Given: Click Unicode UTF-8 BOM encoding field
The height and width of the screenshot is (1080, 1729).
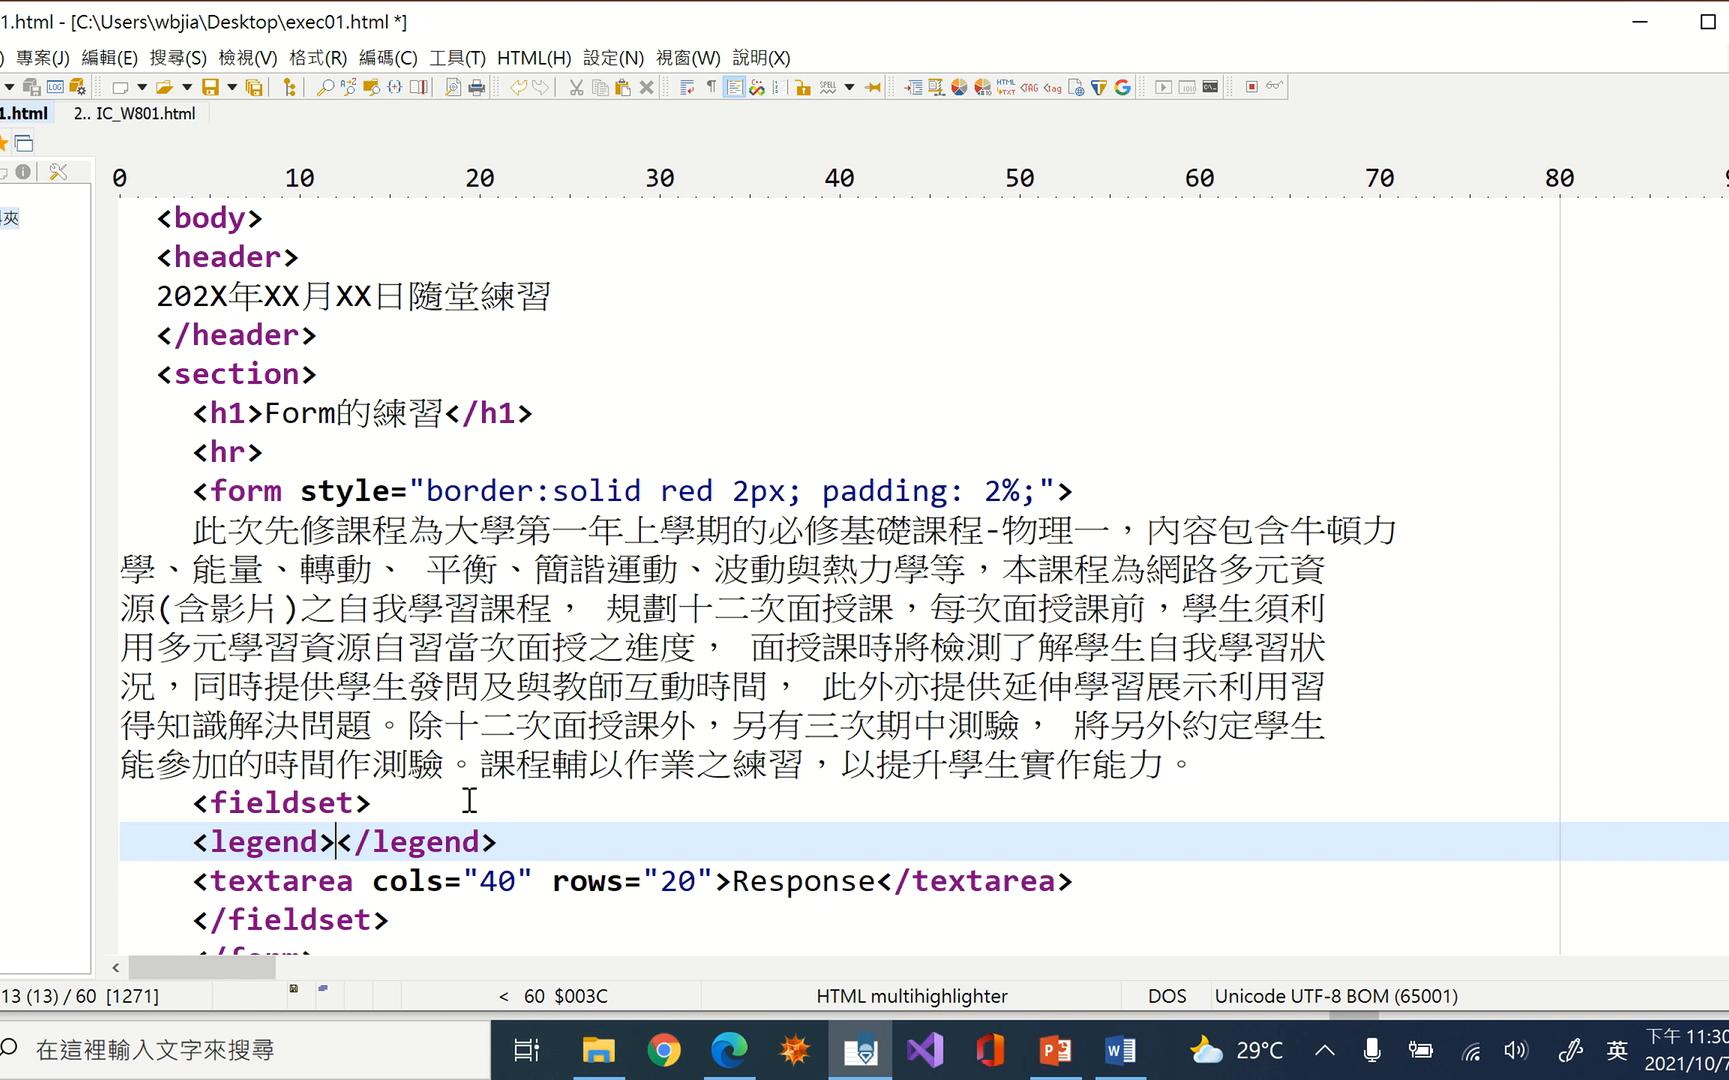Looking at the screenshot, I should click(x=1336, y=996).
